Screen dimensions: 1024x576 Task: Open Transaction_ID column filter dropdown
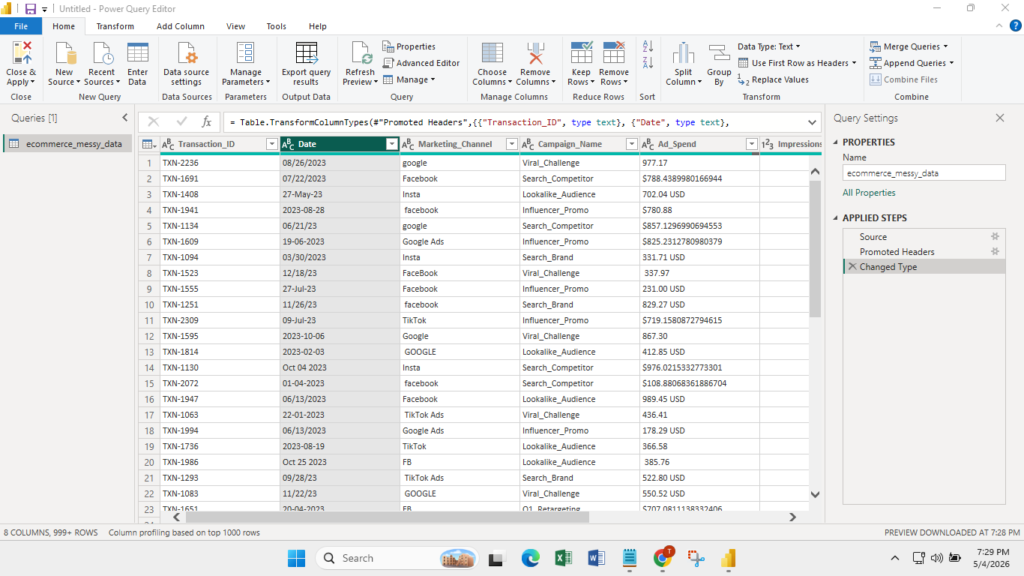(271, 144)
